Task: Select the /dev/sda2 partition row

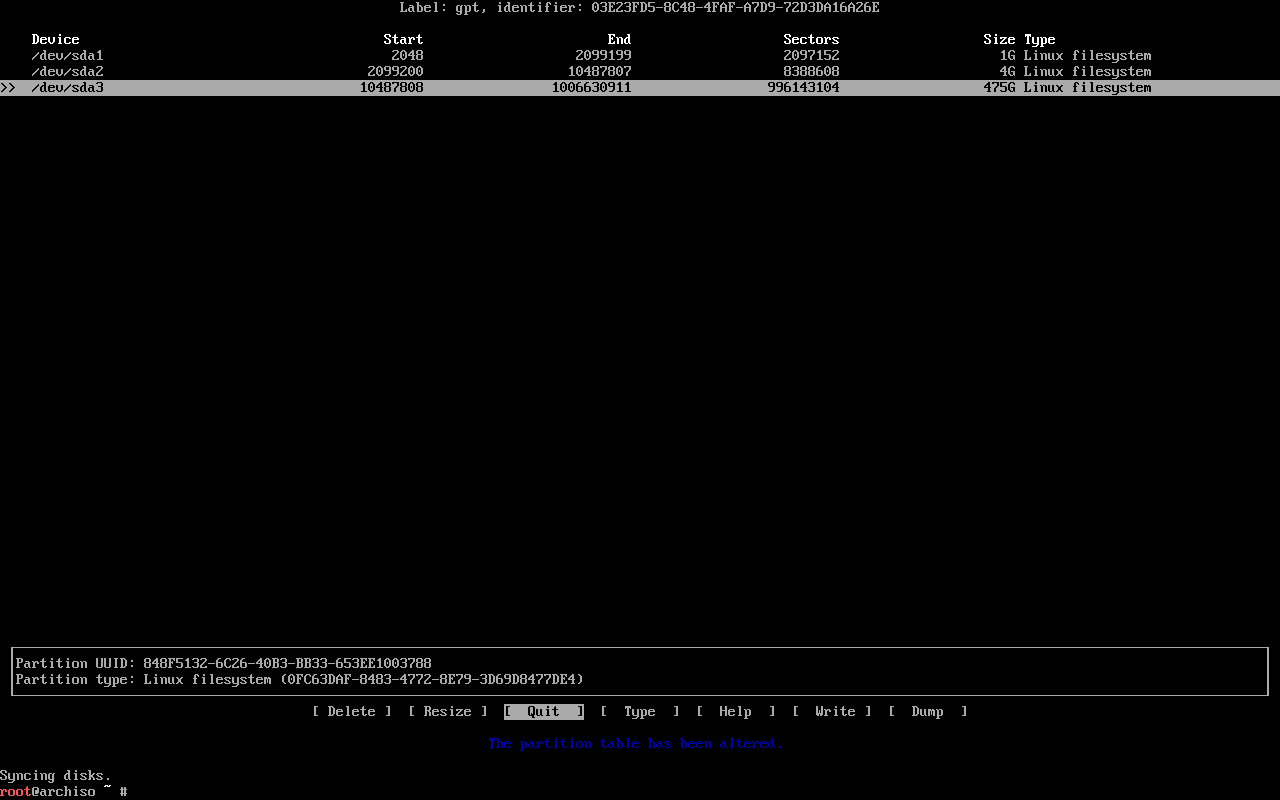Action: [x=67, y=71]
